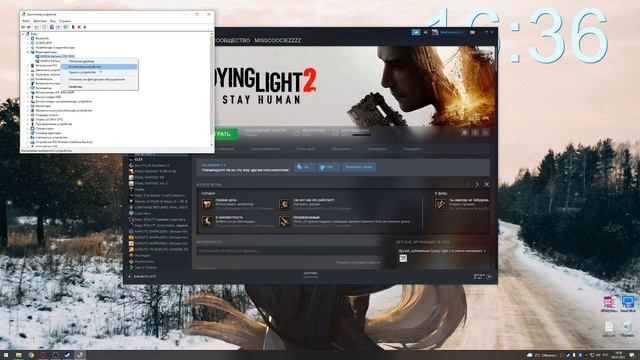Image resolution: width=640 pixels, height=360 pixels.
Task: Click the scan for hardware changes toolbar icon
Action: click(66, 27)
